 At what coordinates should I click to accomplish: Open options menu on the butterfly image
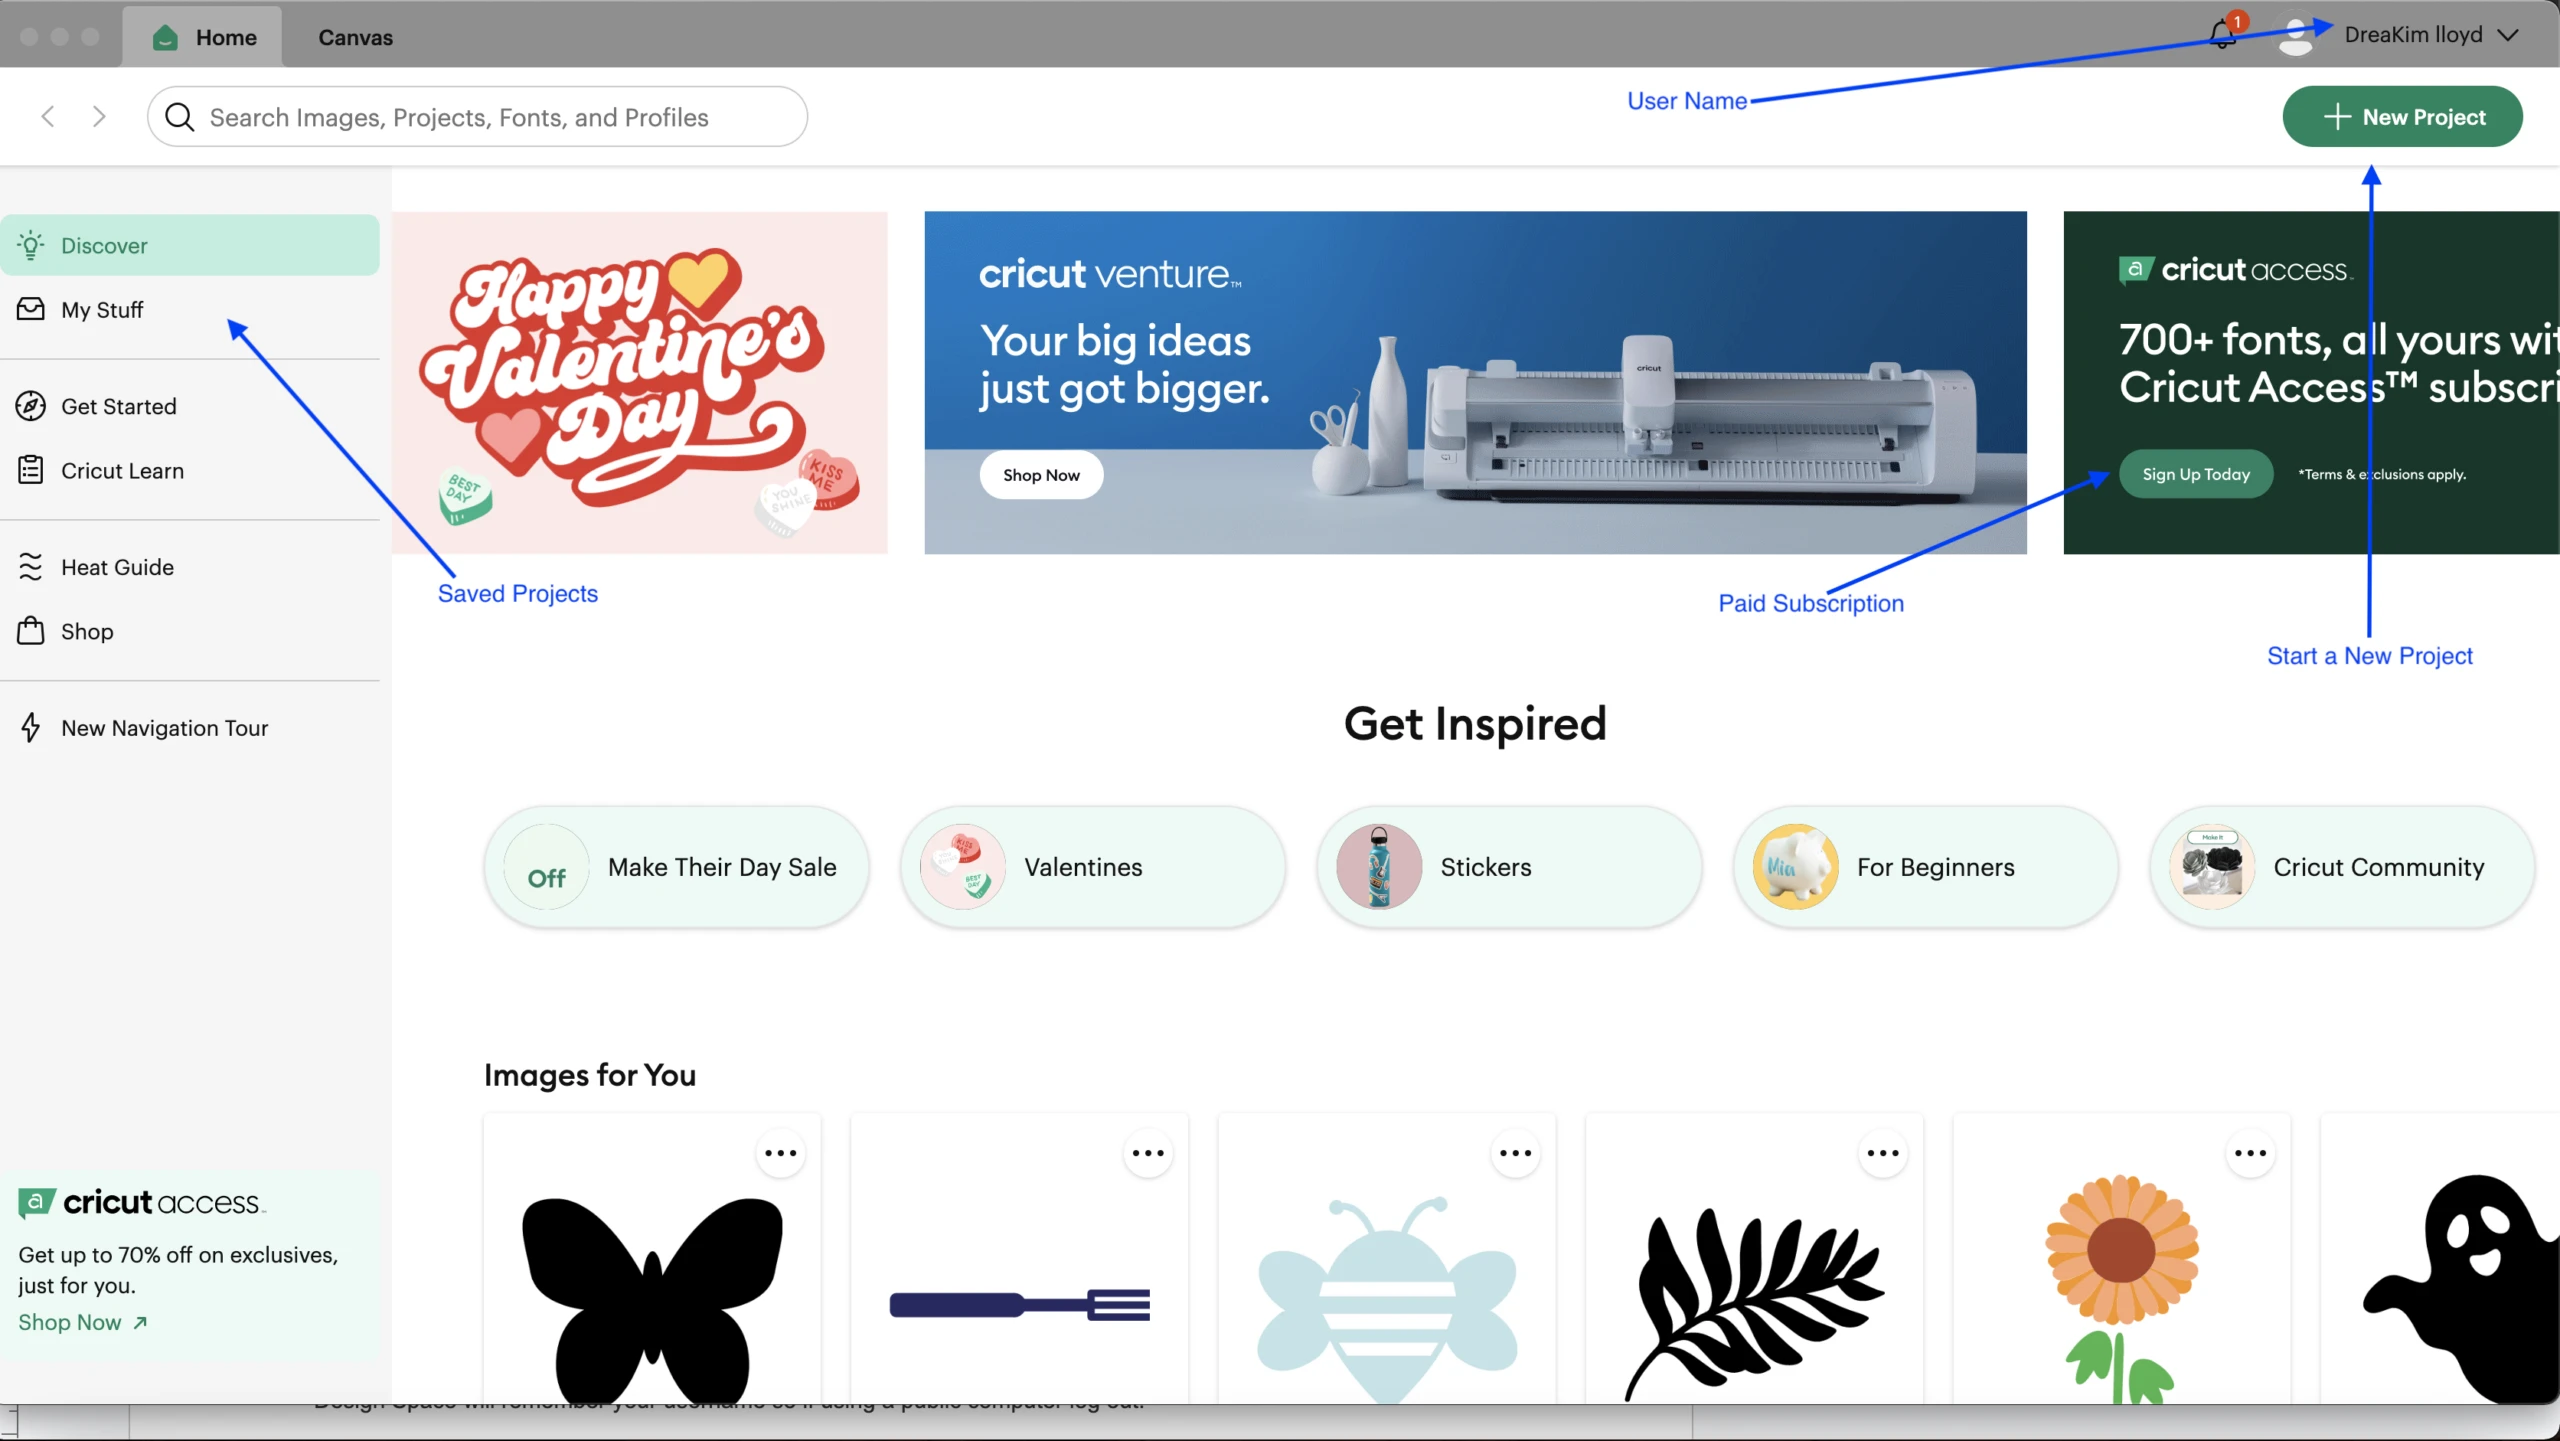(x=780, y=1153)
